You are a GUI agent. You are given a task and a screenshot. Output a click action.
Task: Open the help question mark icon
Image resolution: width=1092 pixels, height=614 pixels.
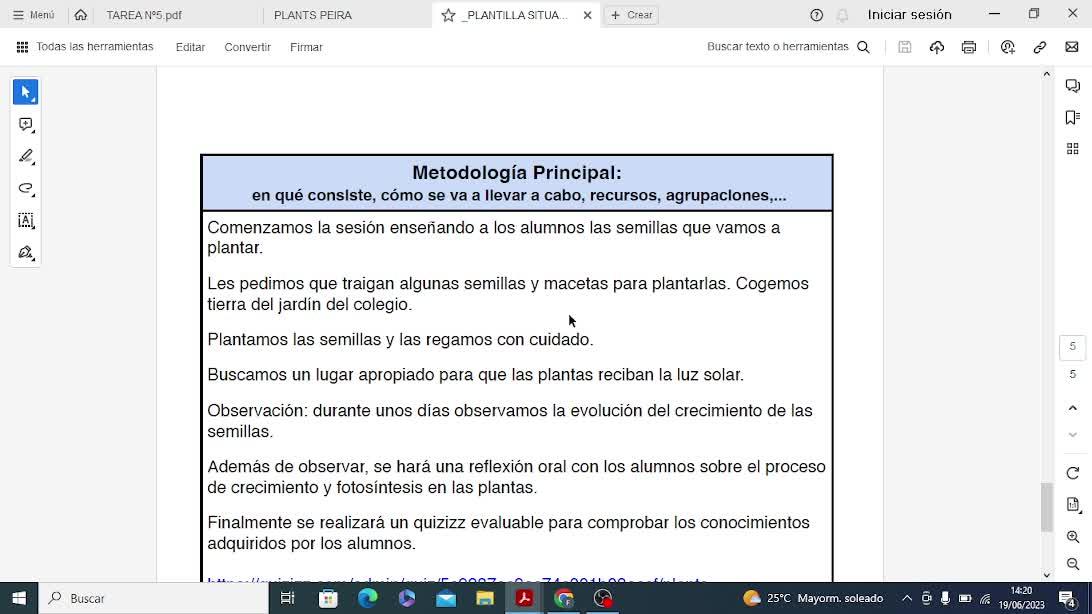816,15
